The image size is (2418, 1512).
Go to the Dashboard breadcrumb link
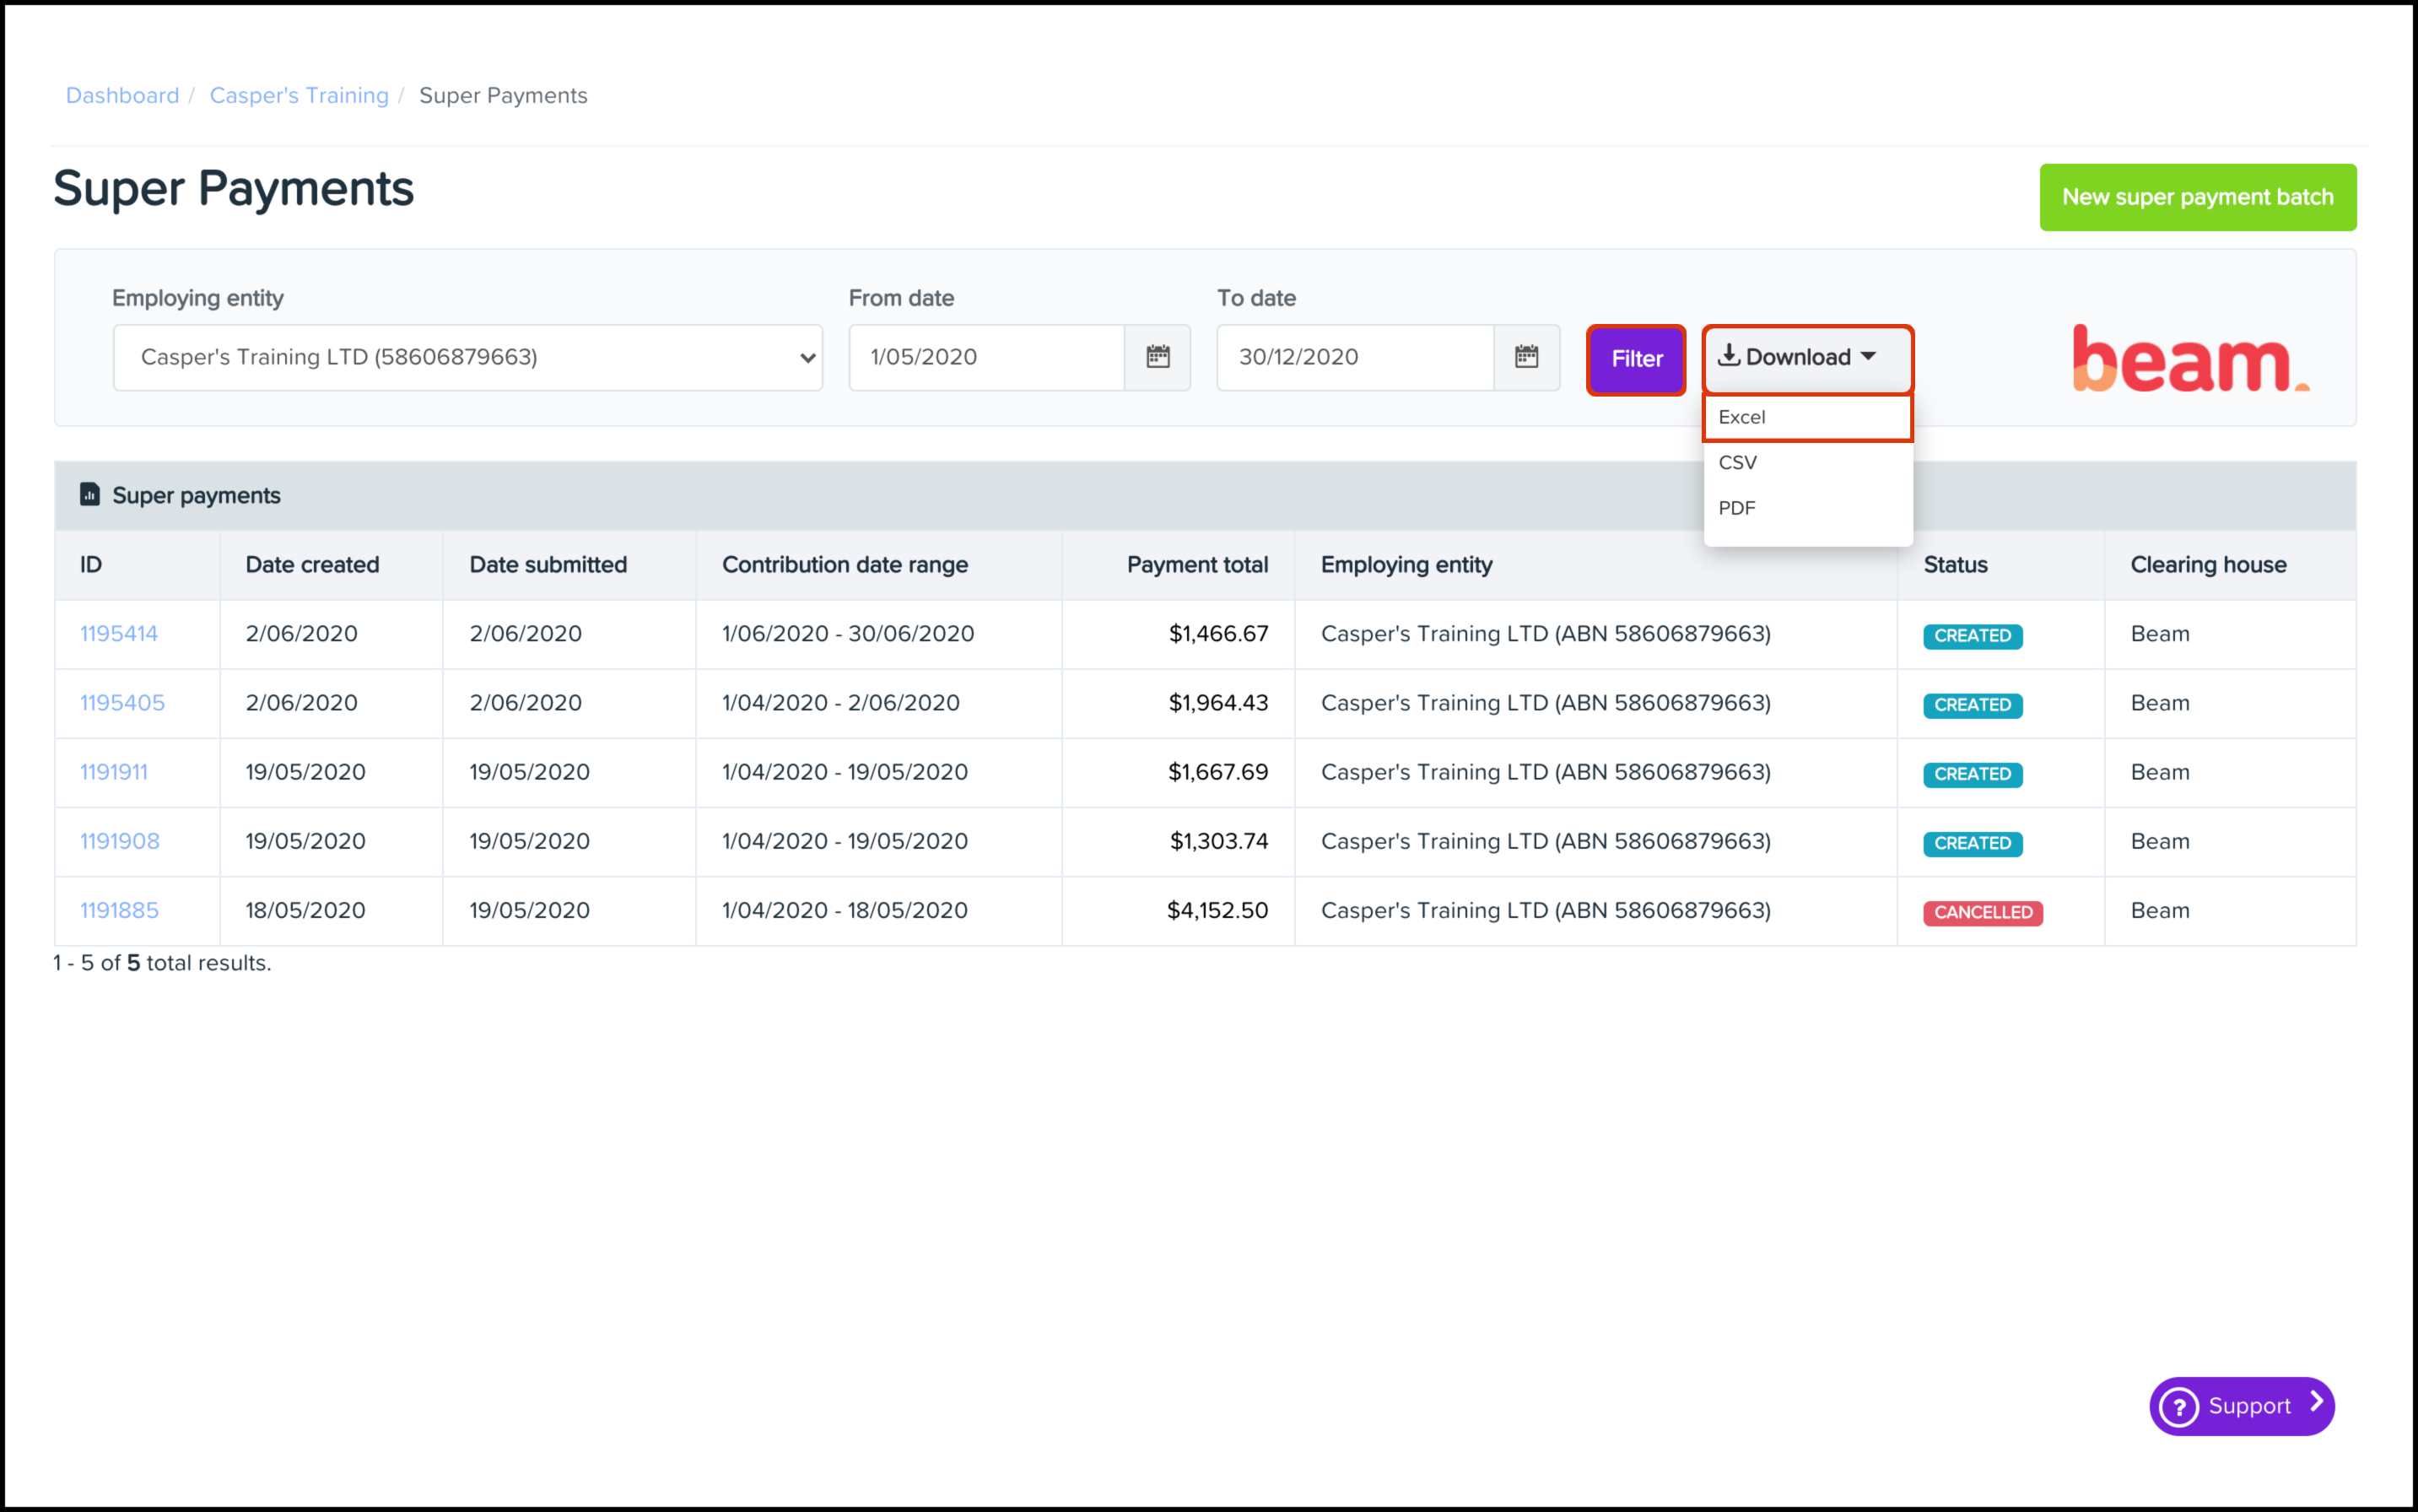click(122, 96)
